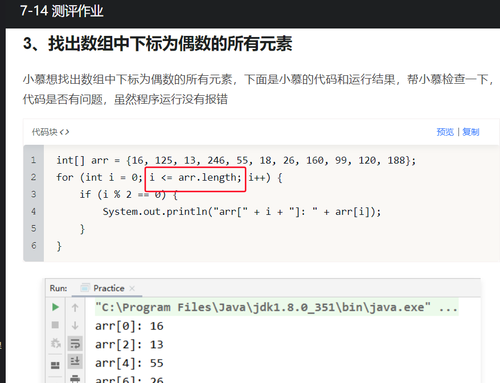Click the question heading 找出数组中下标为偶数的所有元素
The width and height of the screenshot is (500, 383).
pos(170,44)
